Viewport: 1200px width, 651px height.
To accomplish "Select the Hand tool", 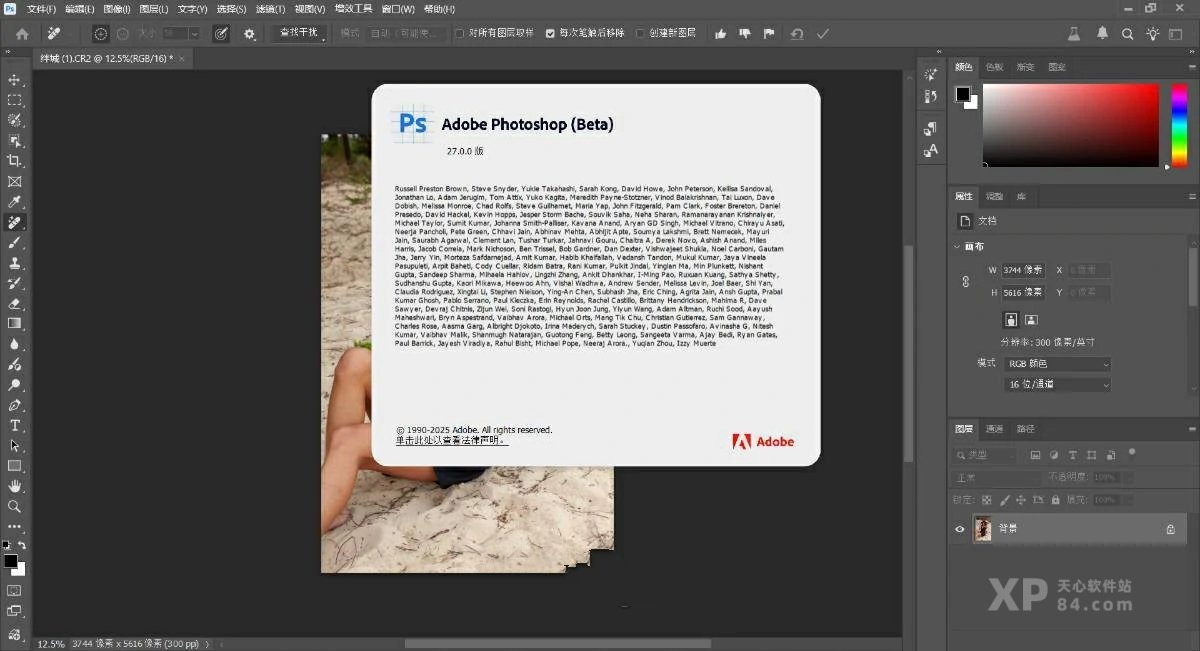I will [14, 486].
